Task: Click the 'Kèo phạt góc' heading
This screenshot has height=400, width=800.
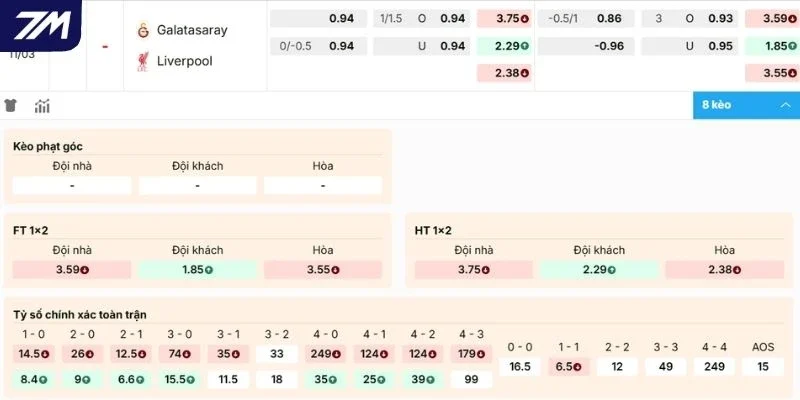Action: click(x=48, y=147)
